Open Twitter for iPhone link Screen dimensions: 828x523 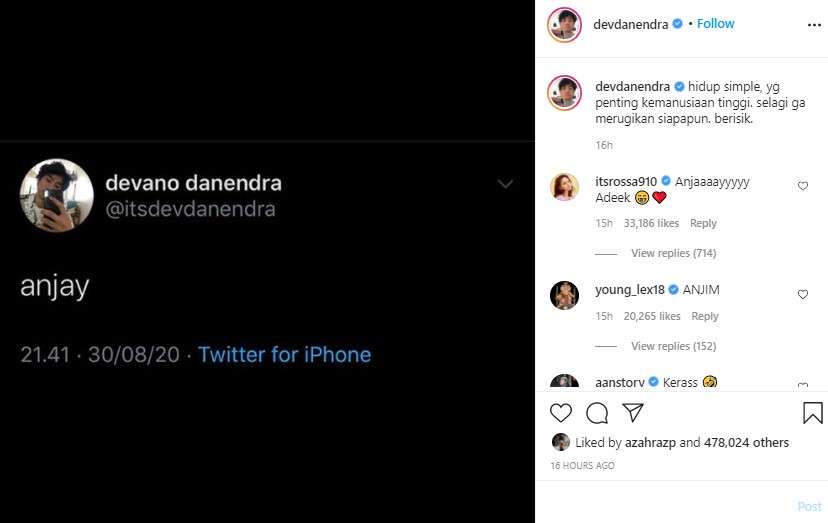tap(284, 355)
